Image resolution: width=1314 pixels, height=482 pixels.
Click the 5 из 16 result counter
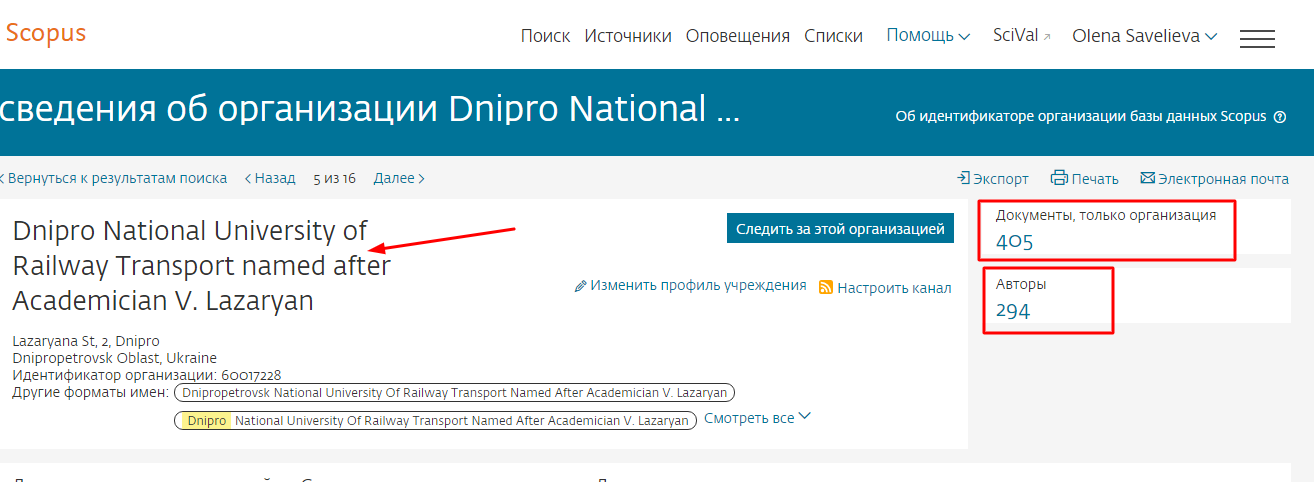(334, 179)
